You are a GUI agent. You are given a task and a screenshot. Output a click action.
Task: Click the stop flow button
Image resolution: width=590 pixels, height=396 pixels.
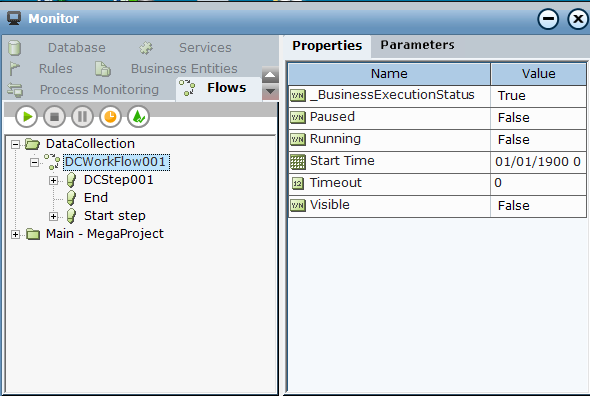(55, 117)
